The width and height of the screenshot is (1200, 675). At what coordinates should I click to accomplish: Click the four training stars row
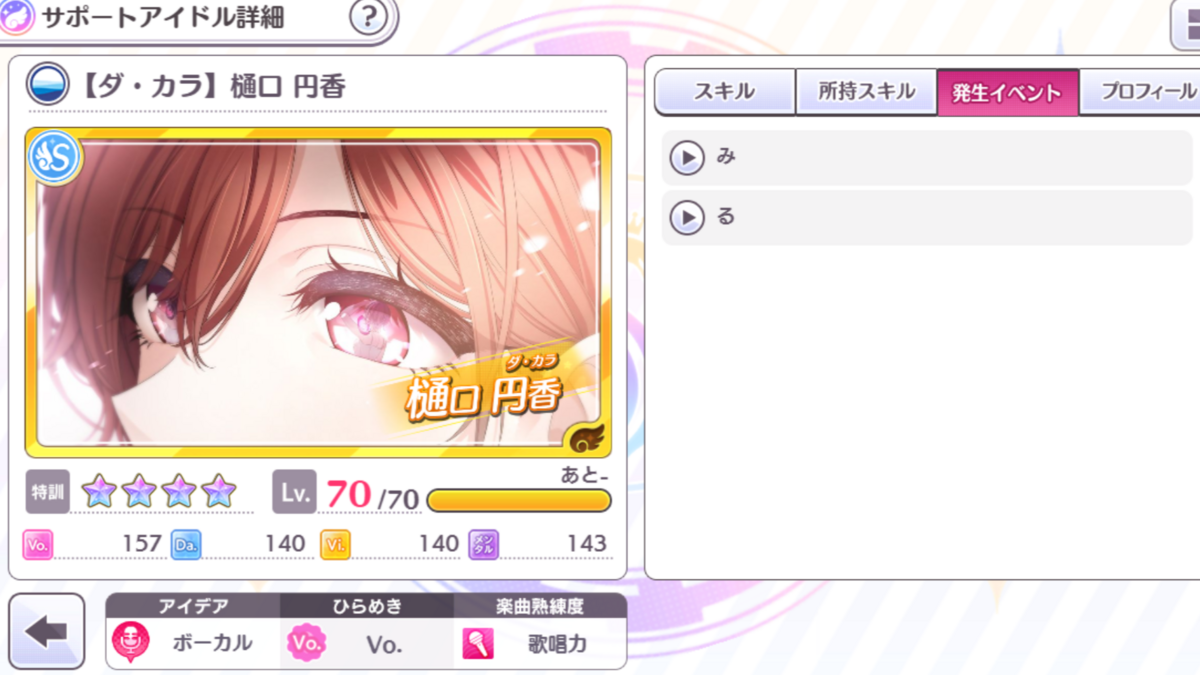160,491
